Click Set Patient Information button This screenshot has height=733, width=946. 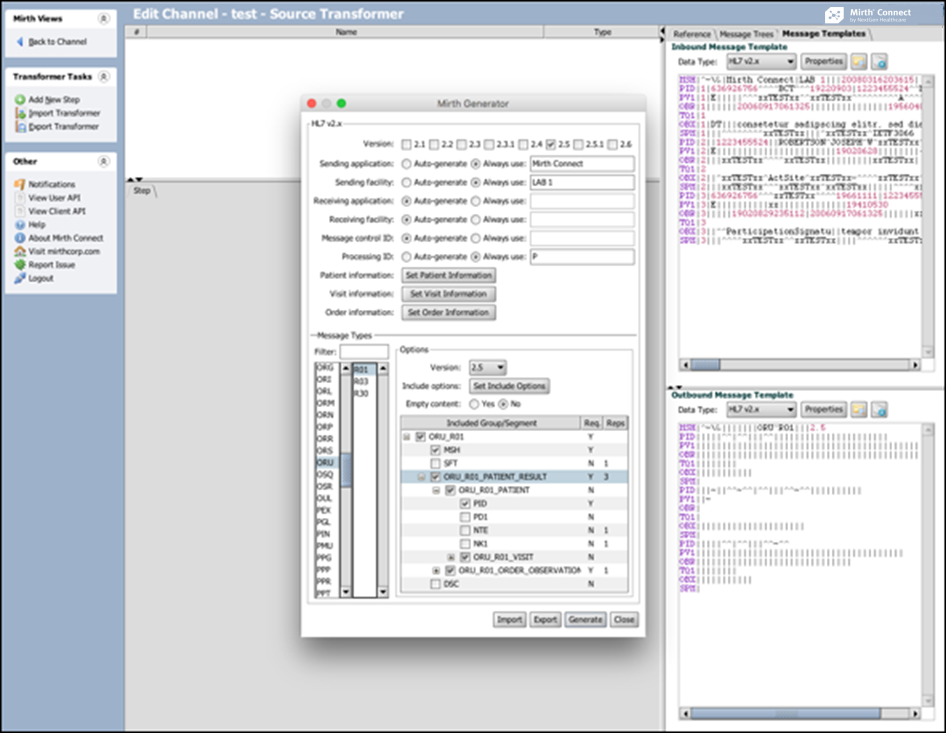(x=448, y=276)
